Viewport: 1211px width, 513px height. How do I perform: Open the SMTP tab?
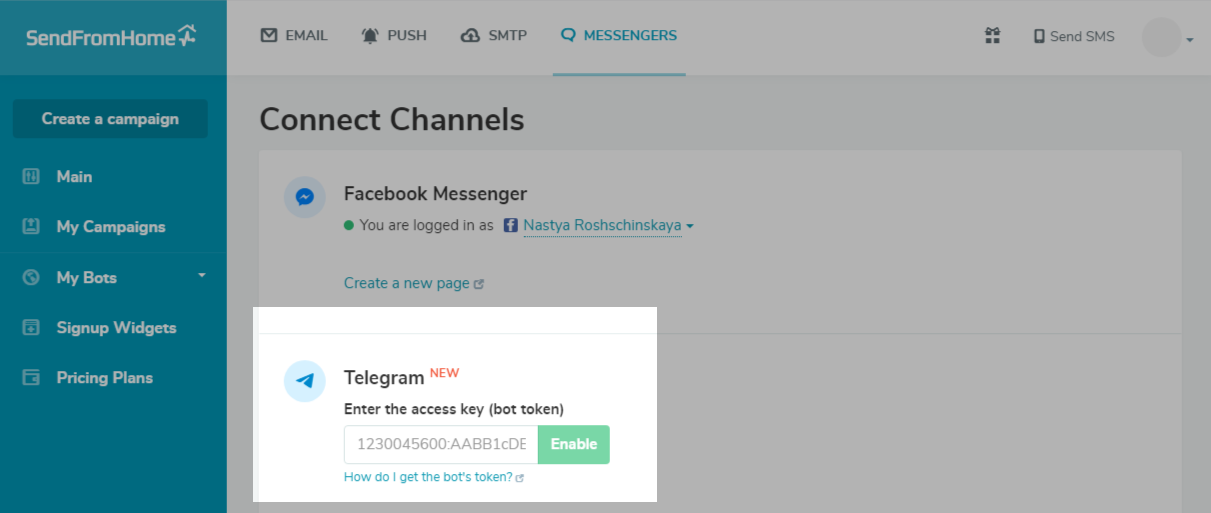pyautogui.click(x=493, y=36)
